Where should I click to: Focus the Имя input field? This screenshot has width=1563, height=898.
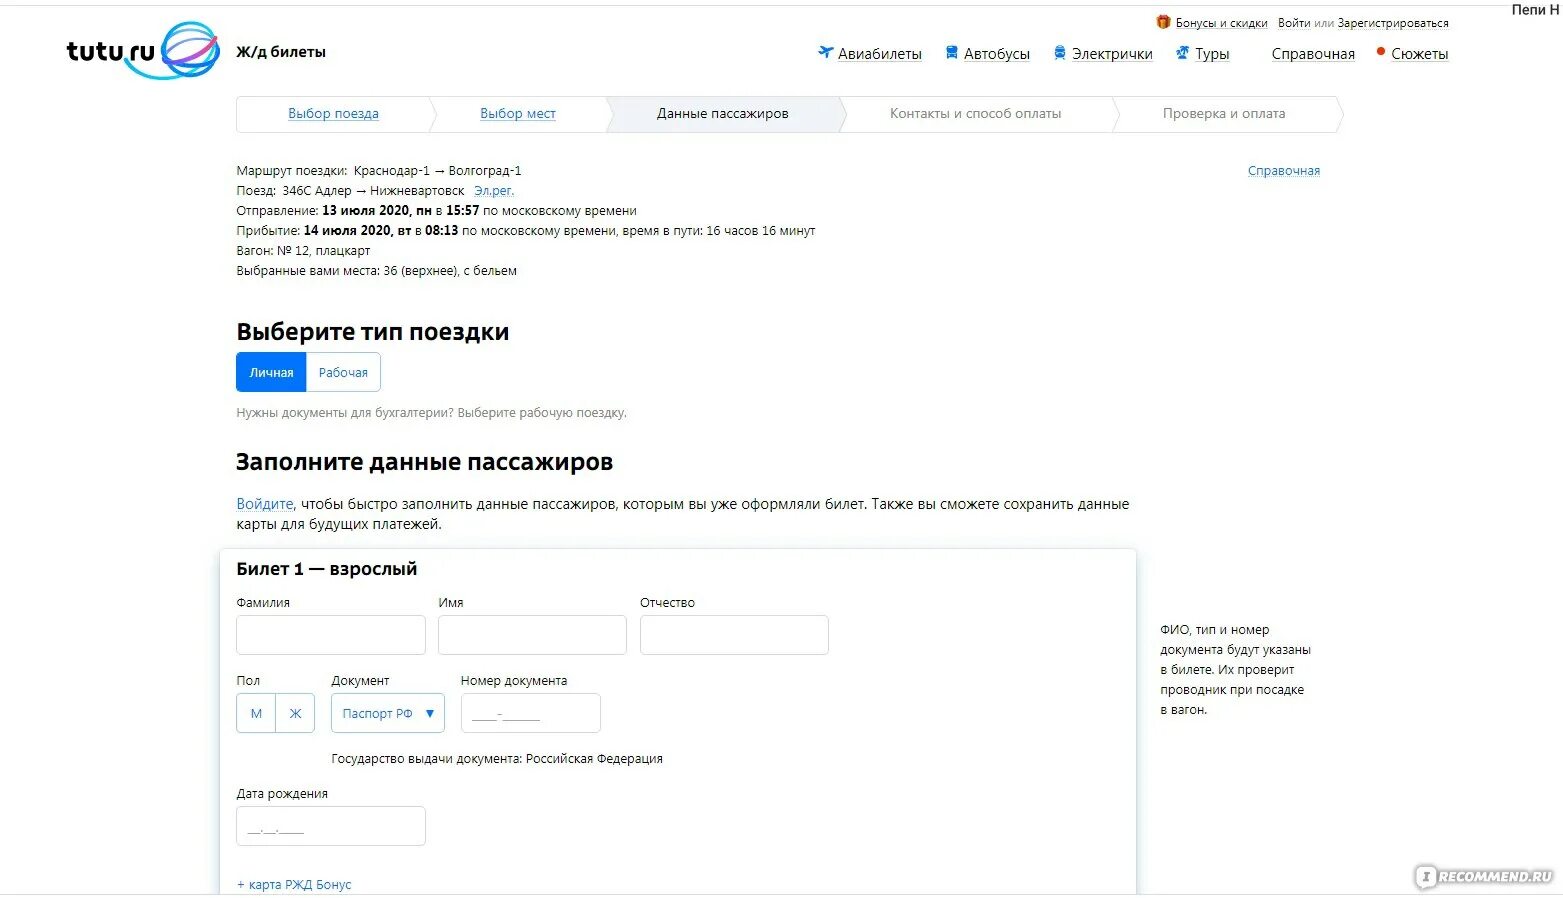532,635
